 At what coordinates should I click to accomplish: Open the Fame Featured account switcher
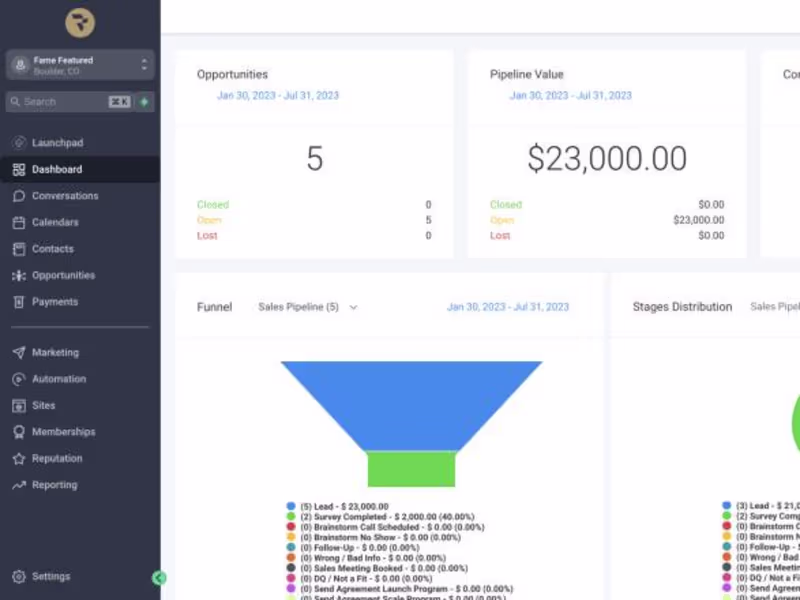tap(80, 65)
